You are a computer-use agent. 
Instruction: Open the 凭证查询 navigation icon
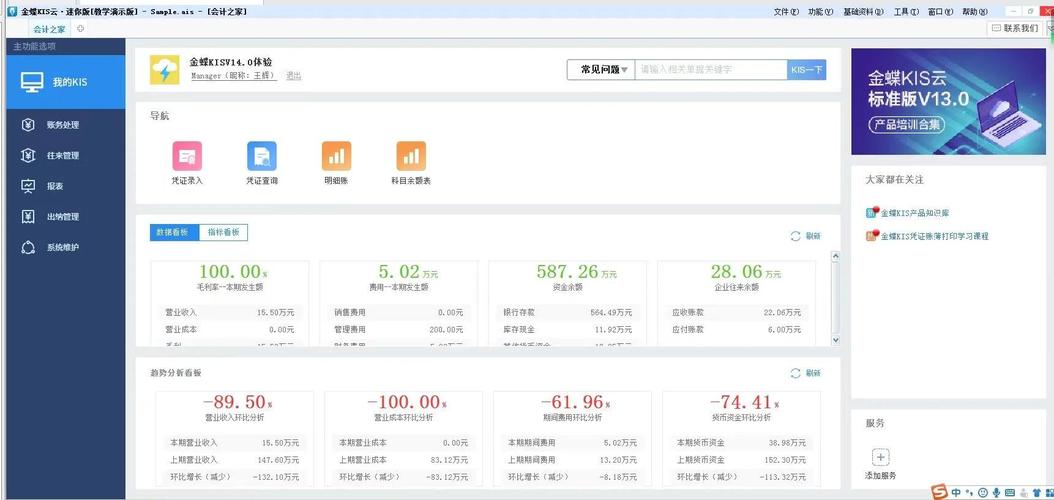(261, 156)
